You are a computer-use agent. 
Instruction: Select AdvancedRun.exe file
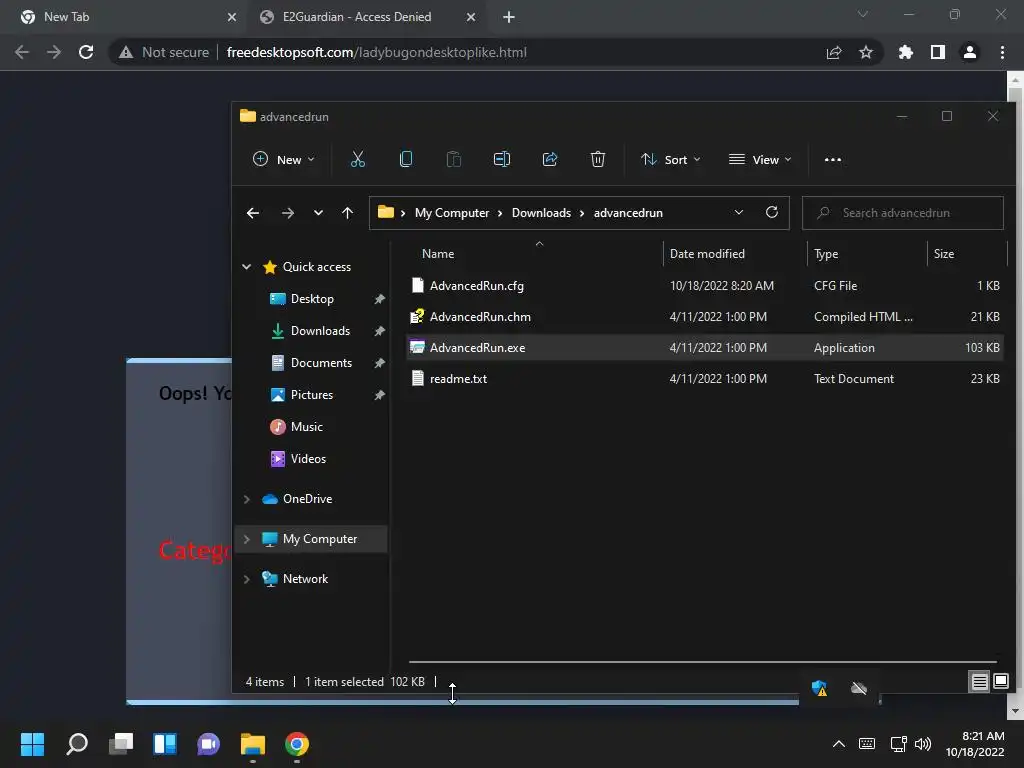[705, 348]
